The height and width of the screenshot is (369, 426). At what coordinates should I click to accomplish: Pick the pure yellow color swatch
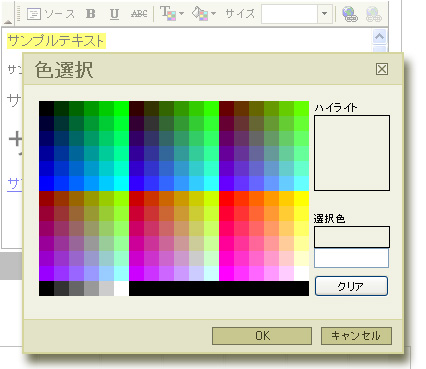[x=301, y=199]
